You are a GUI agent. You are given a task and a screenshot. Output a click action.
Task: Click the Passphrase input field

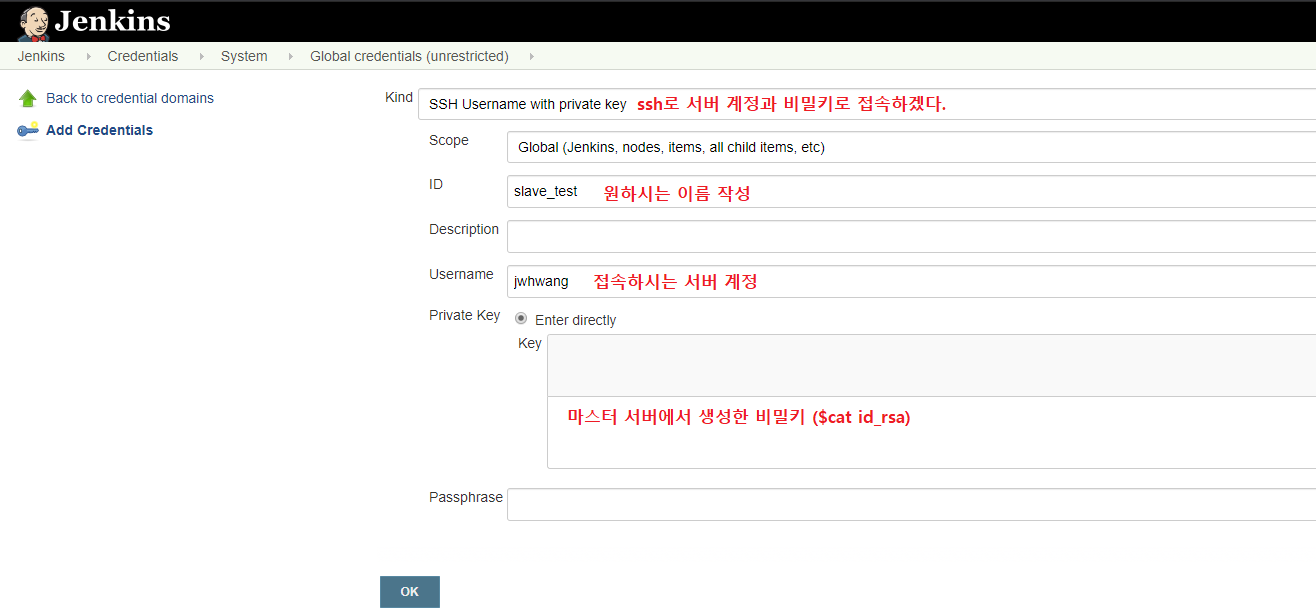911,504
